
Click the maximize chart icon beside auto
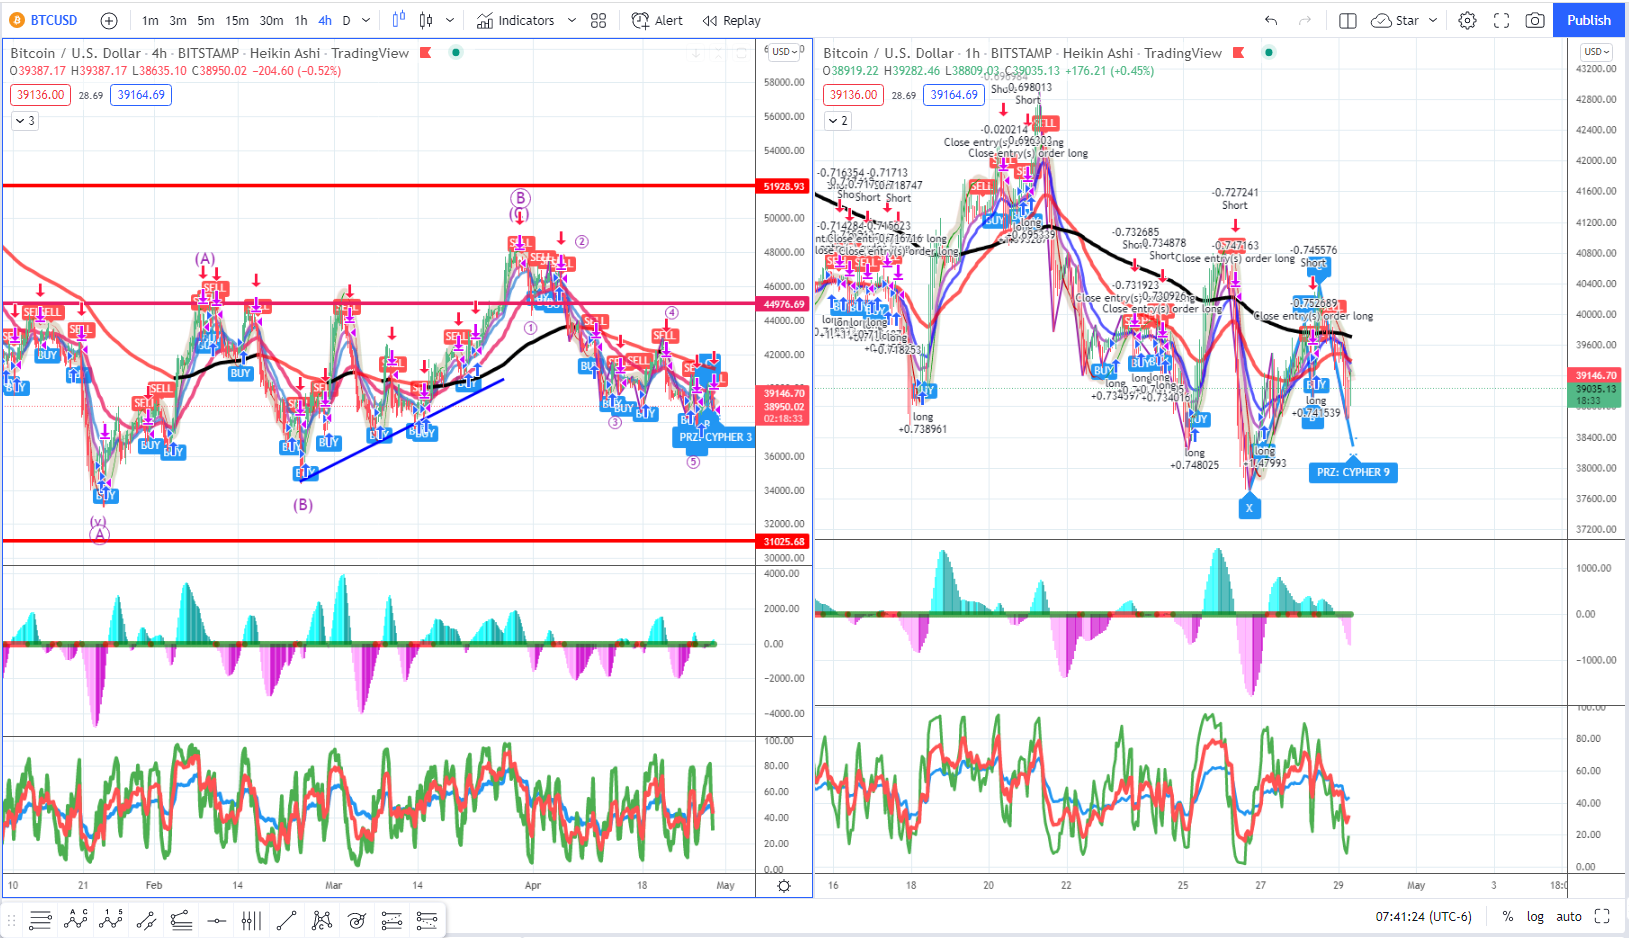[x=1602, y=916]
